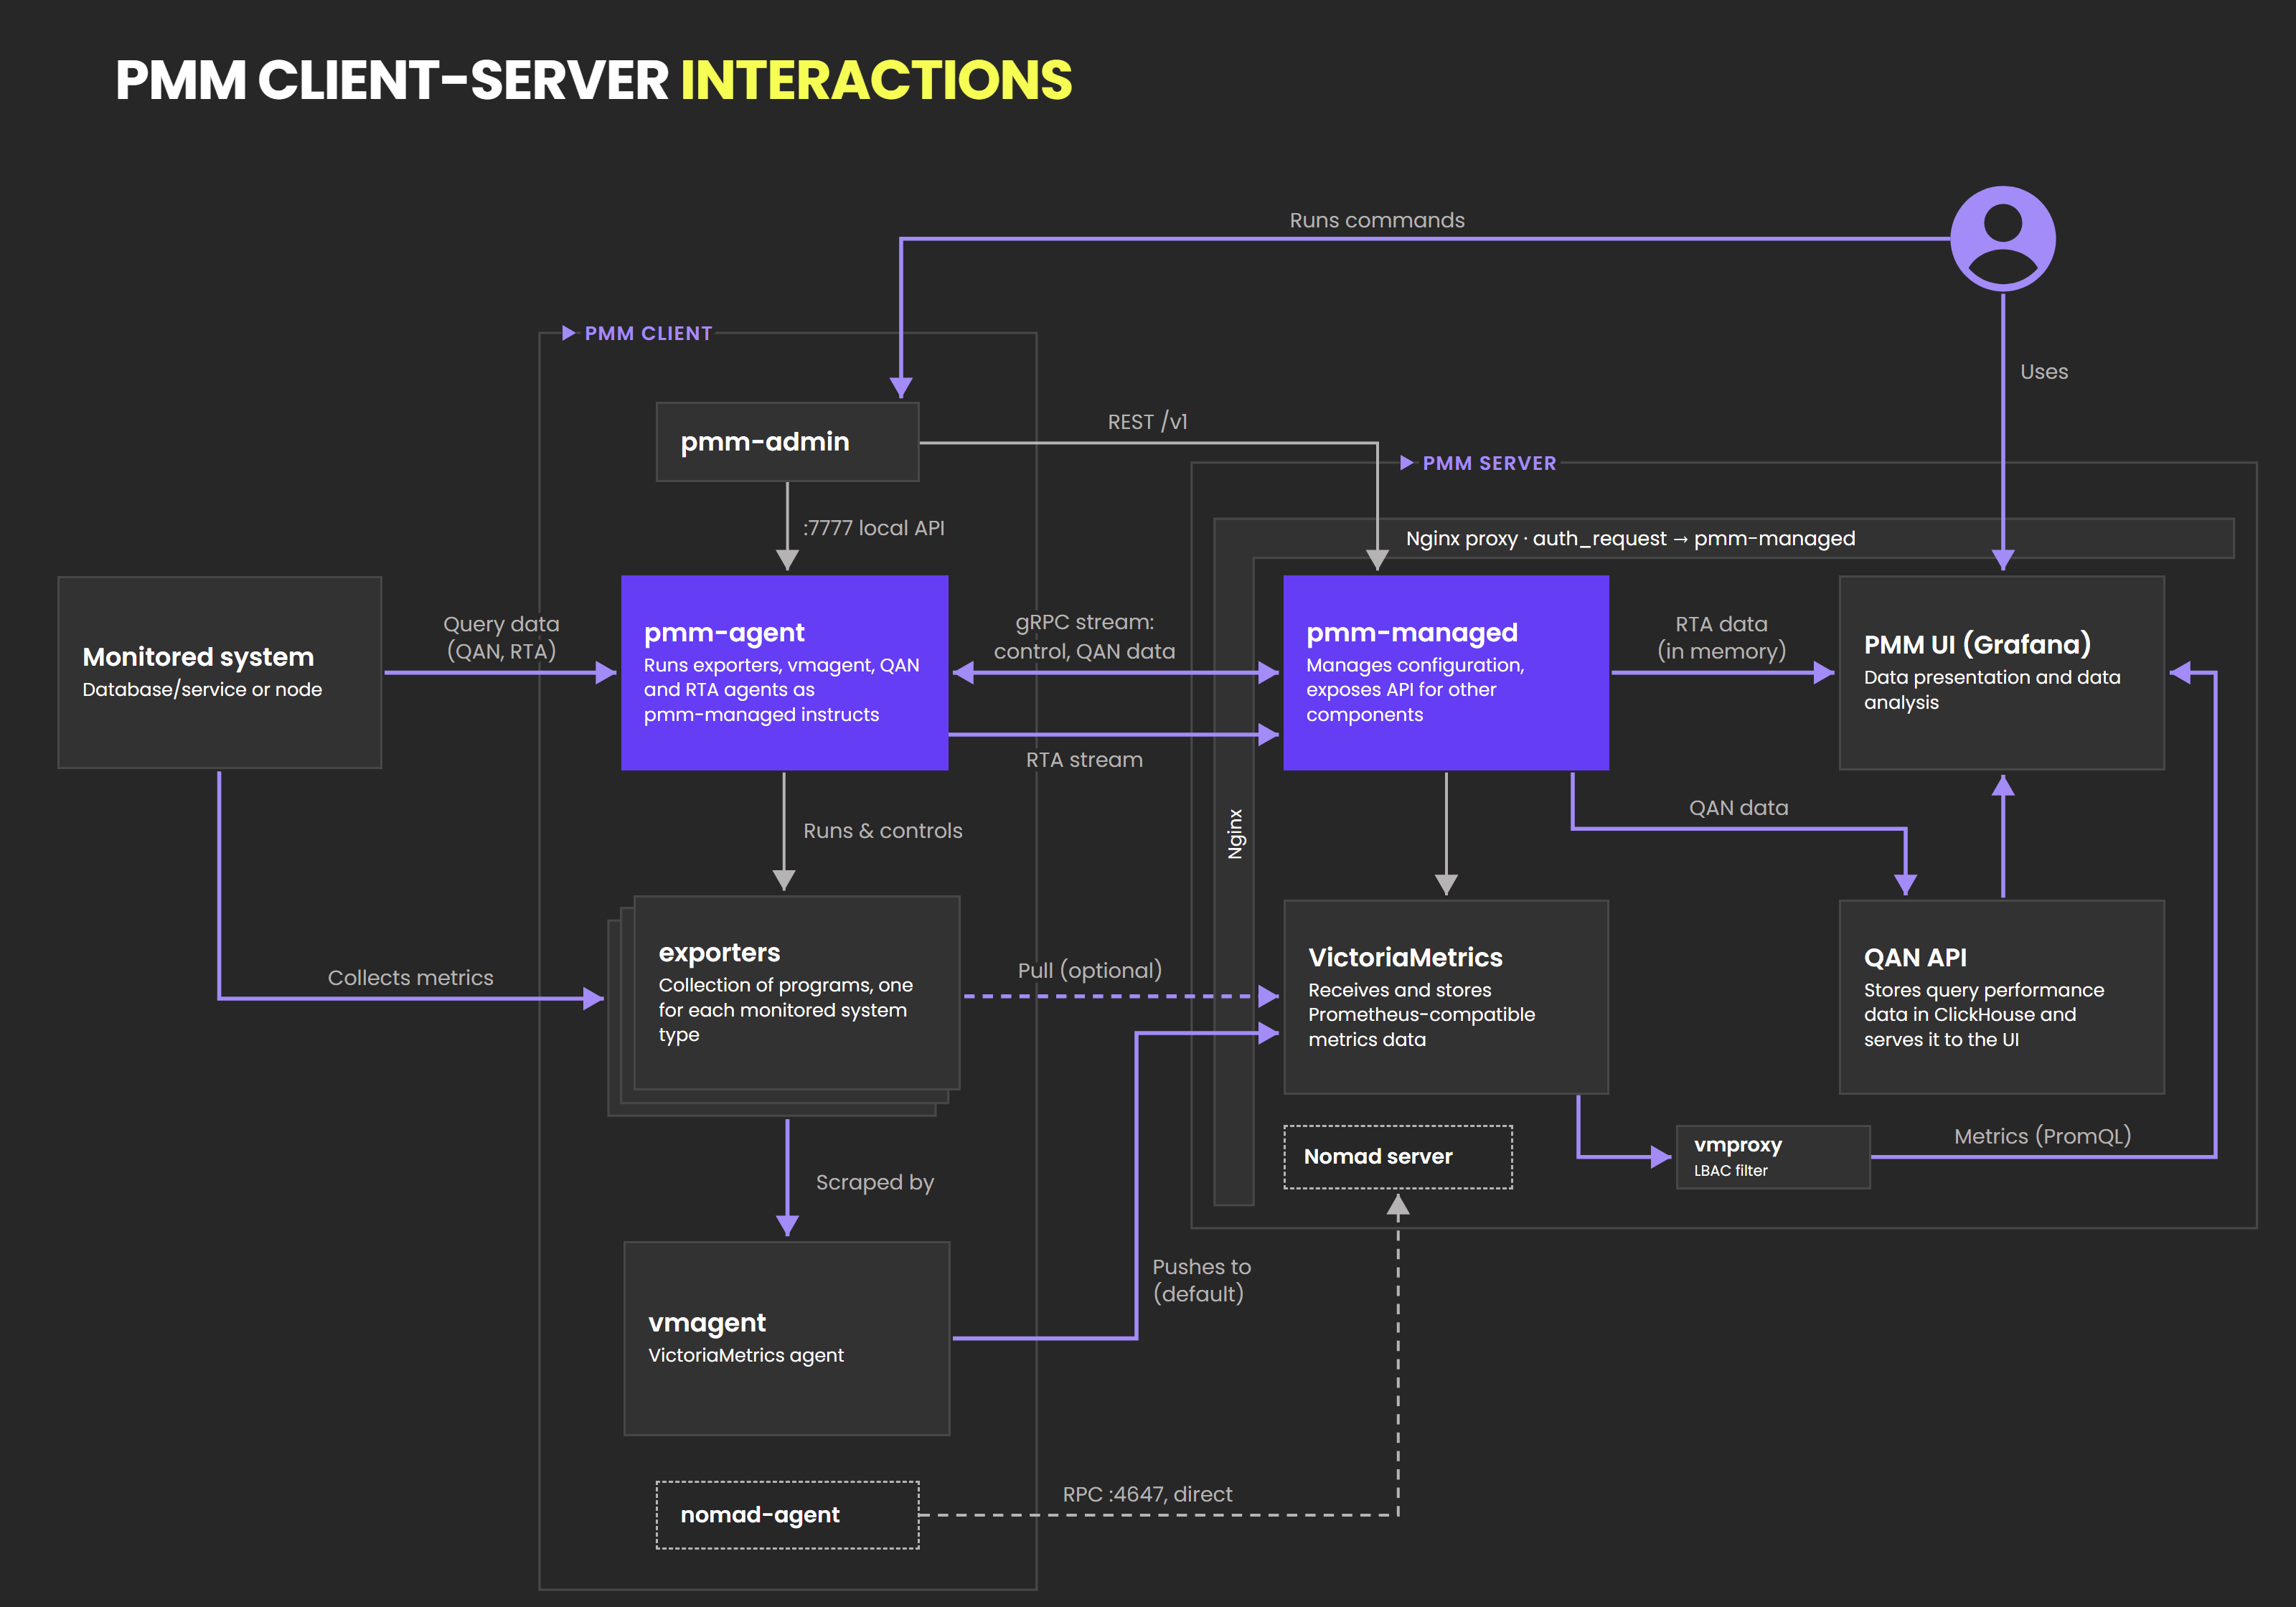Click the Nginx proxy auth_request bar
This screenshot has width=2296, height=1607.
click(x=1724, y=538)
